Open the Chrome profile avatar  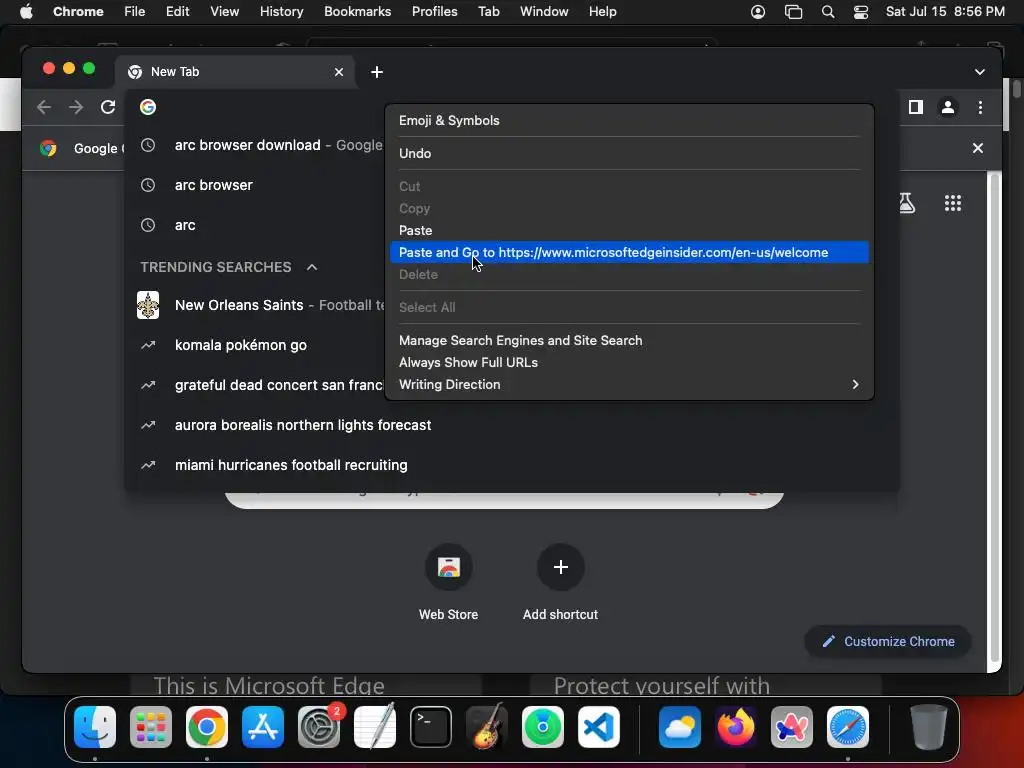(x=948, y=107)
